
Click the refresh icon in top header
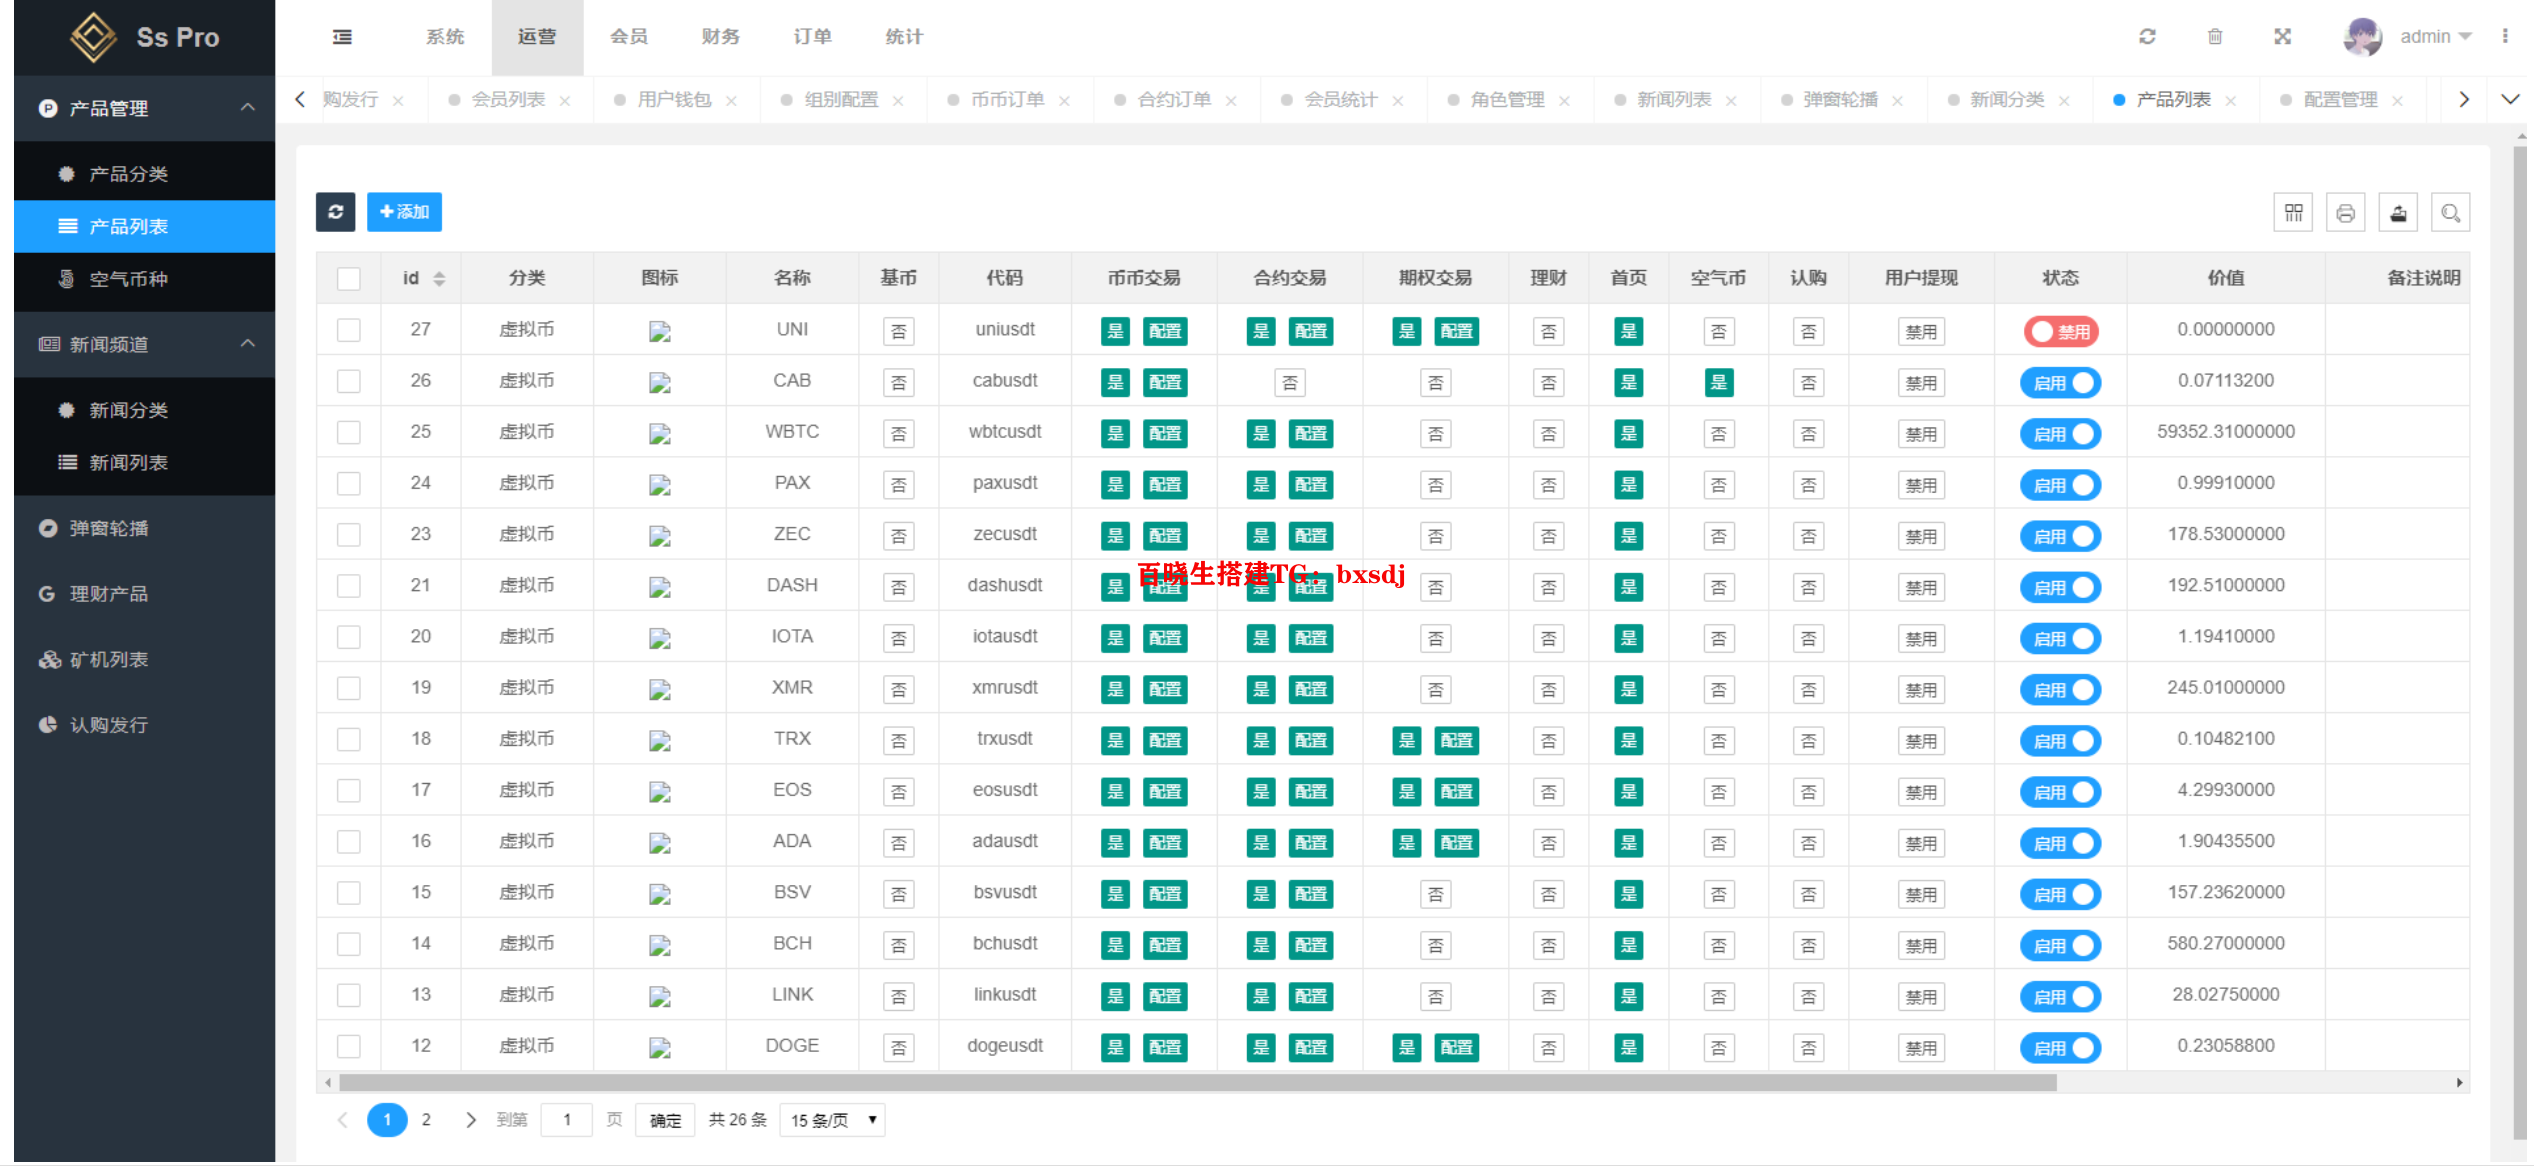[x=2147, y=37]
